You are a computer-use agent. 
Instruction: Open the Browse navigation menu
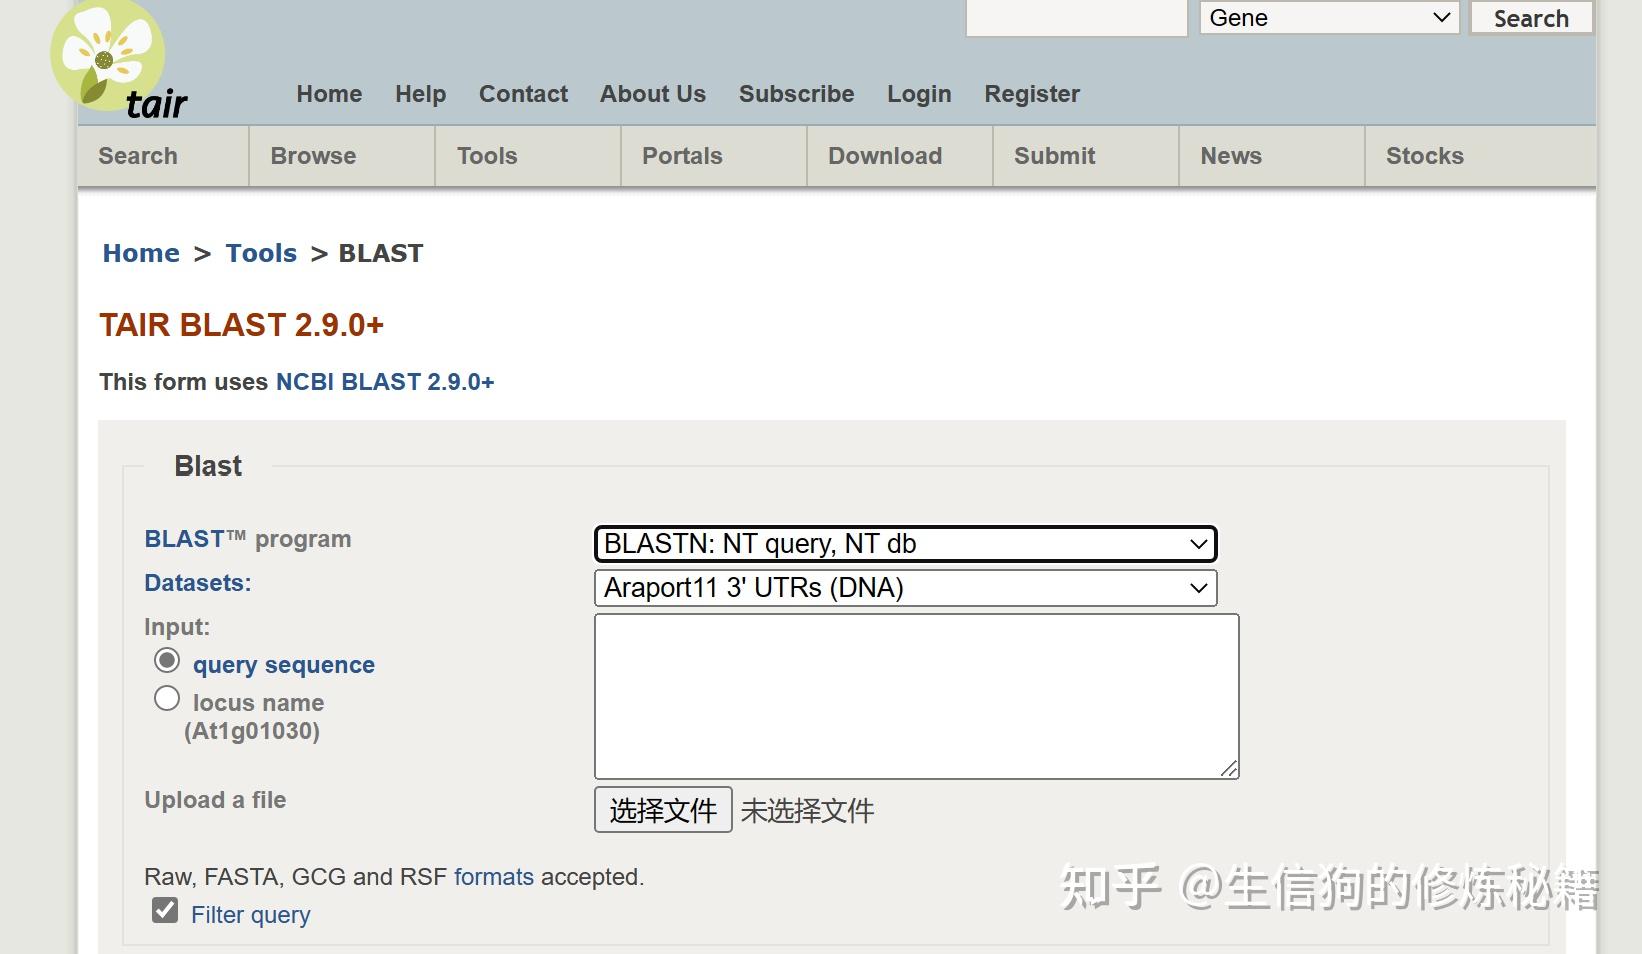click(x=342, y=156)
